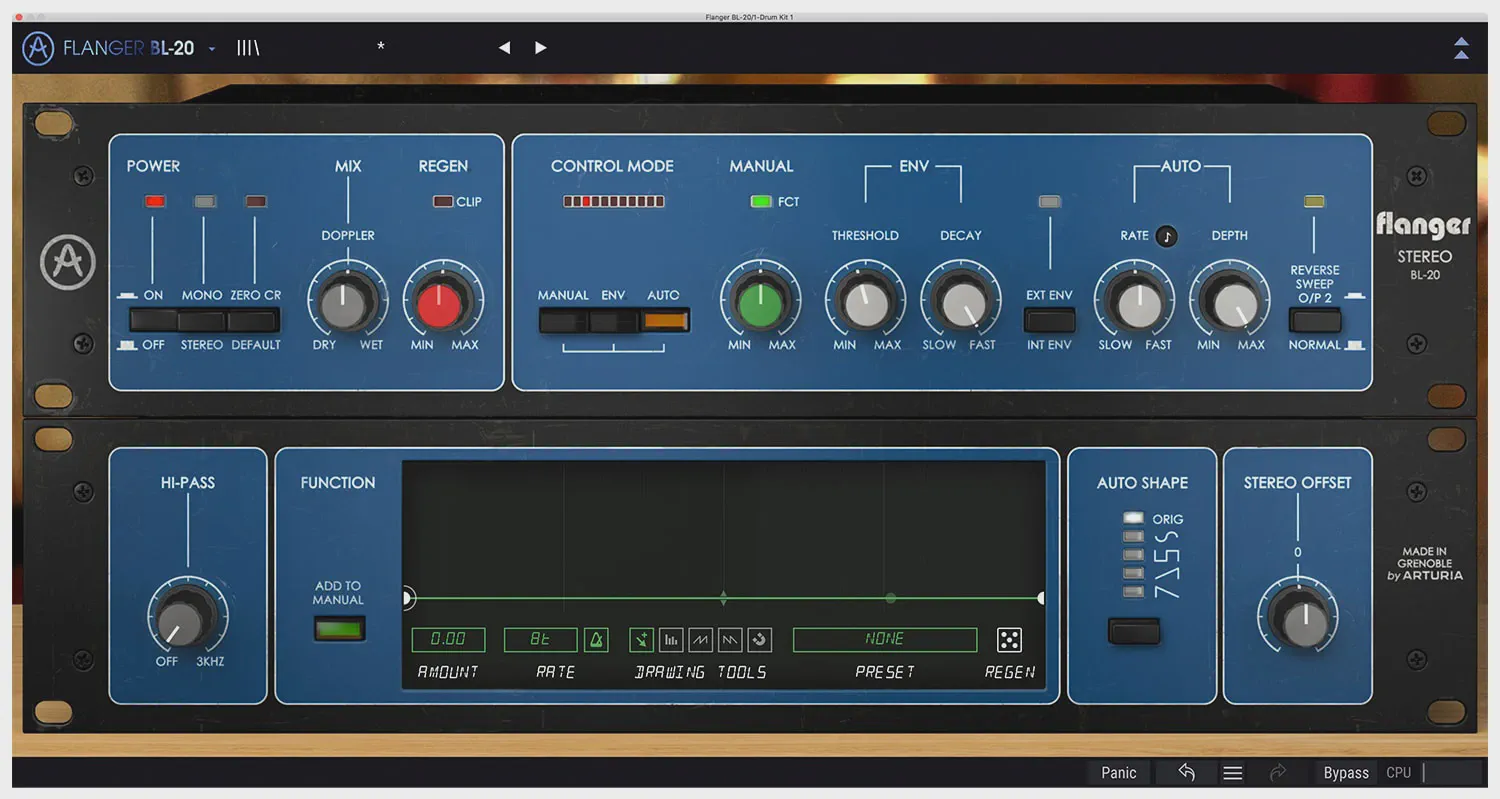Expand the advanced panel with double-arrow button
The width and height of the screenshot is (1500, 799).
1461,48
